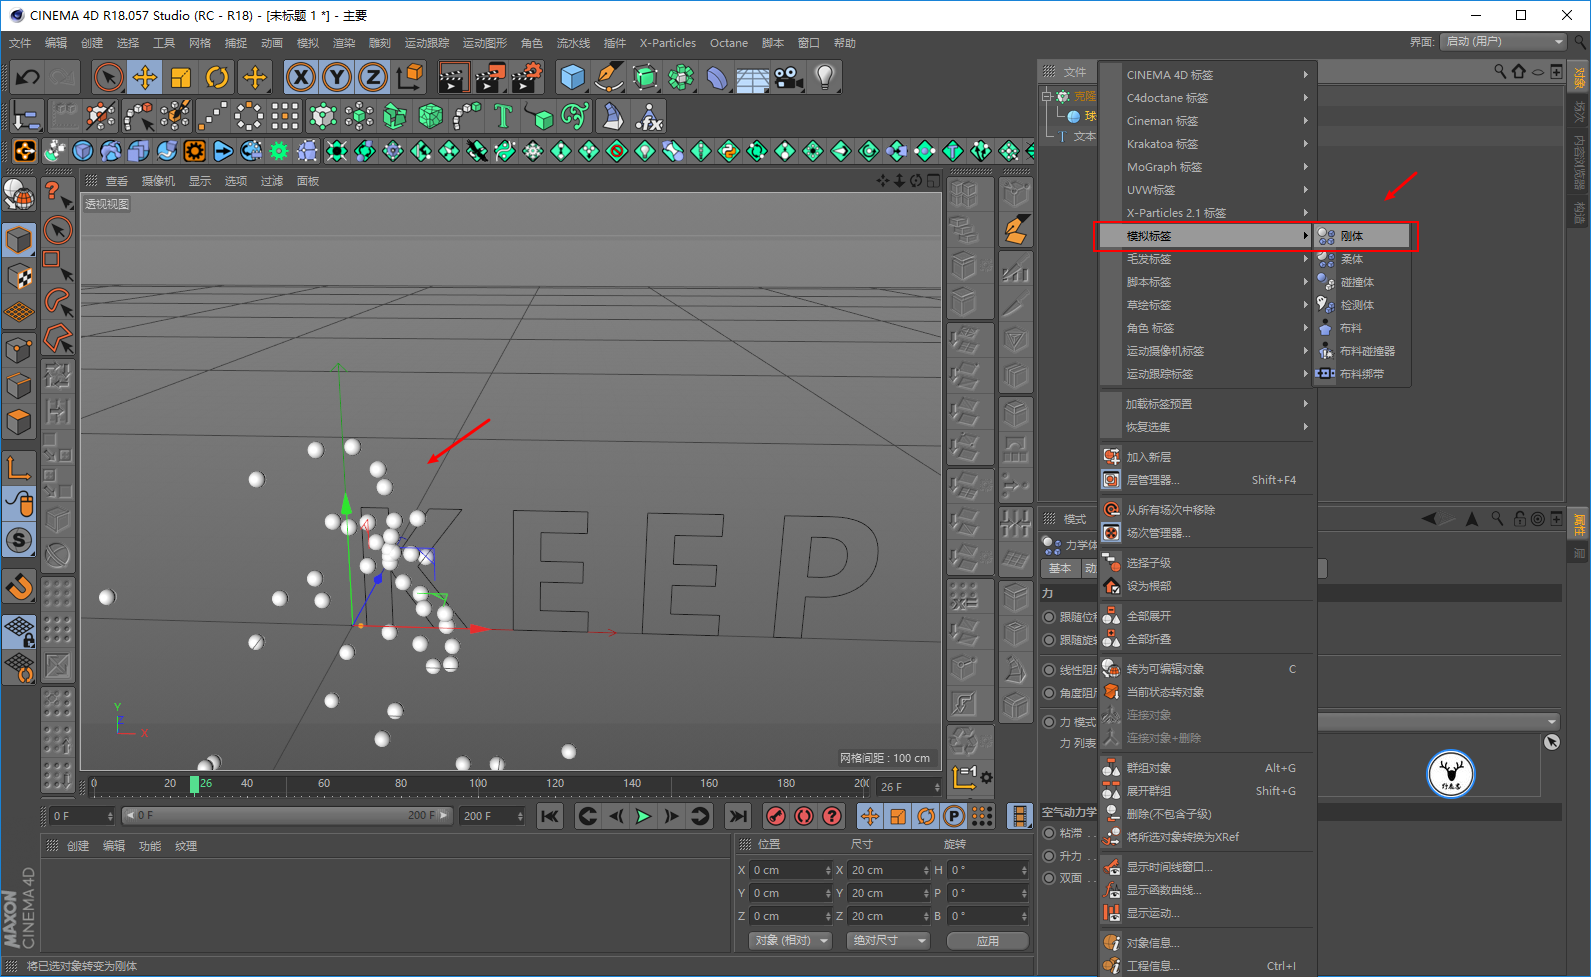The image size is (1591, 977).
Task: Choose 刚体 in the simulation tags submenu
Action: click(1352, 236)
